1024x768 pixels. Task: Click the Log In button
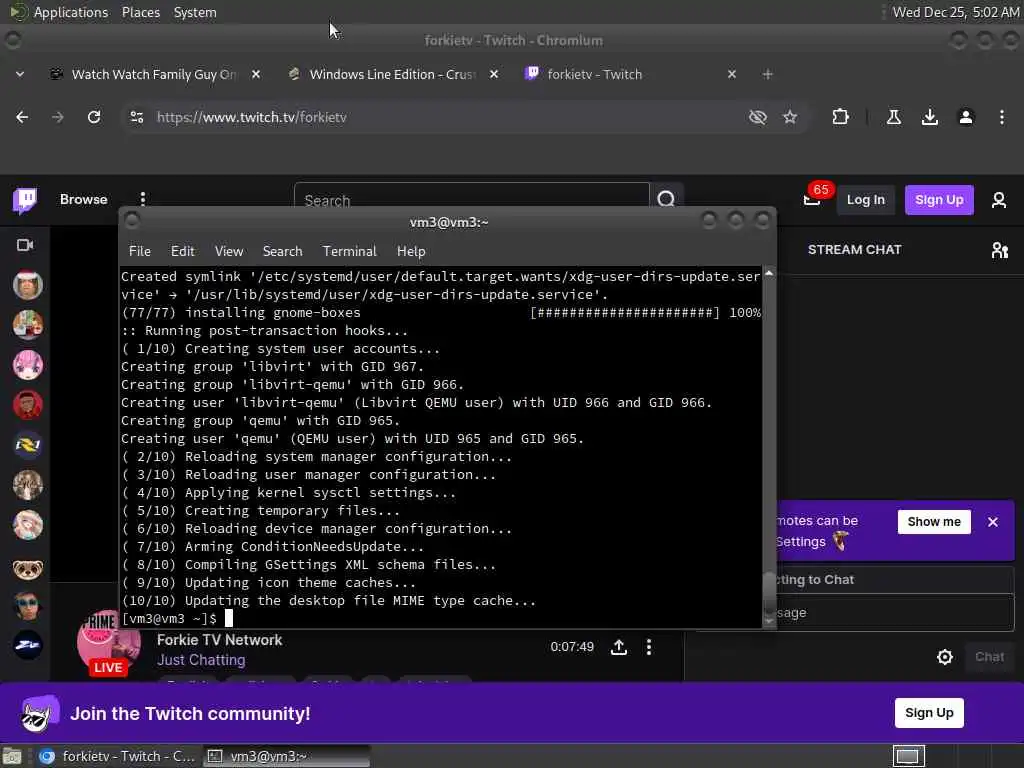[865, 200]
